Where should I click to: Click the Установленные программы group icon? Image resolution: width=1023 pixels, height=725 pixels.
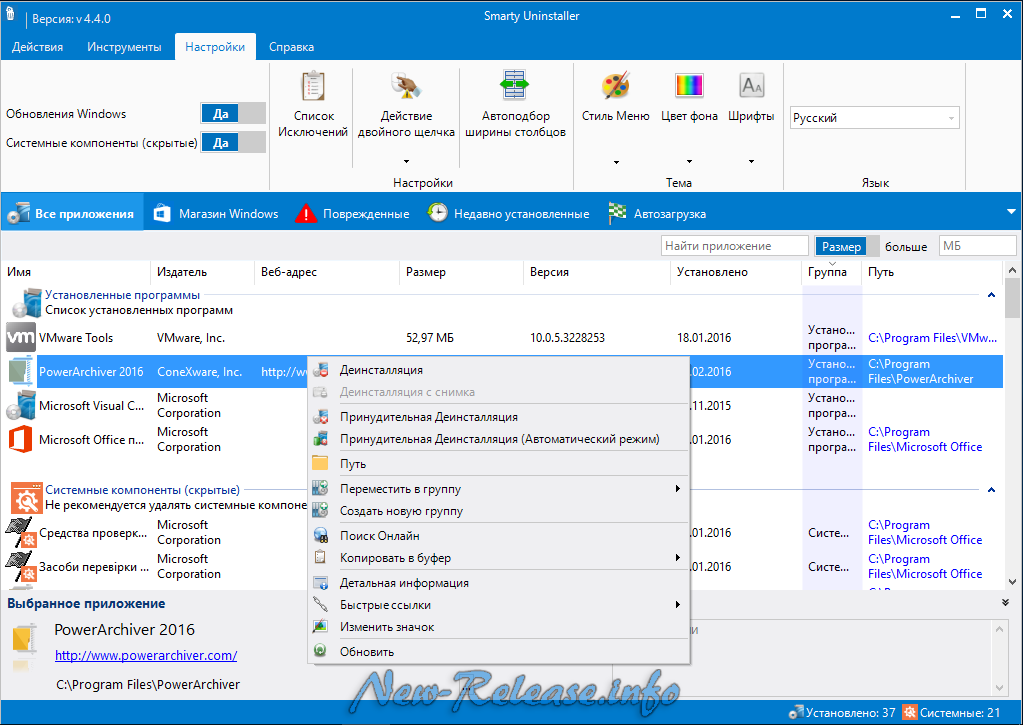click(27, 303)
